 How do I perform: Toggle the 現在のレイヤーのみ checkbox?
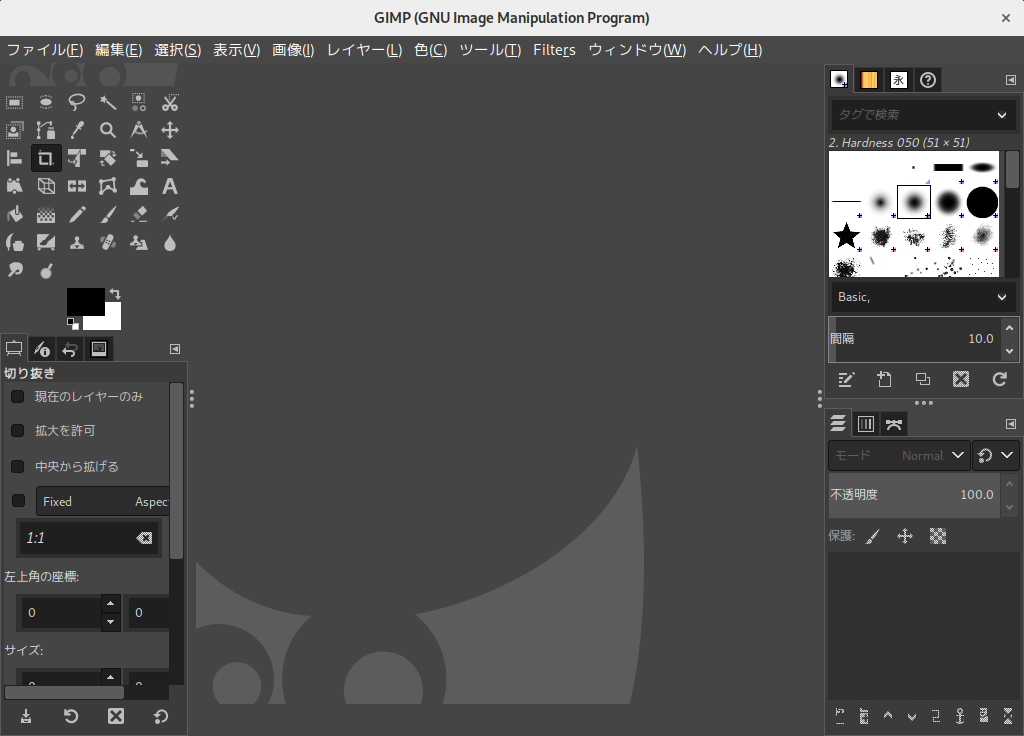coord(18,396)
